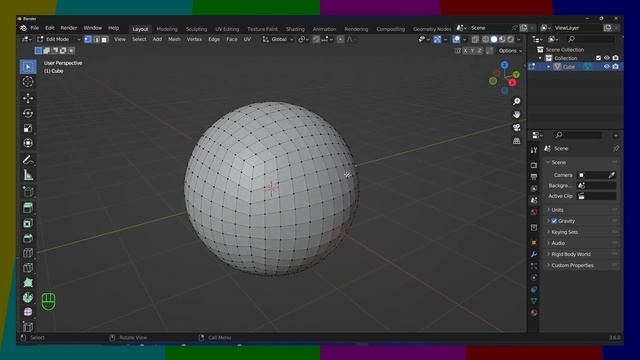Viewport: 640px width, 360px height.
Task: Disable Cube render camera icon
Action: click(x=616, y=67)
